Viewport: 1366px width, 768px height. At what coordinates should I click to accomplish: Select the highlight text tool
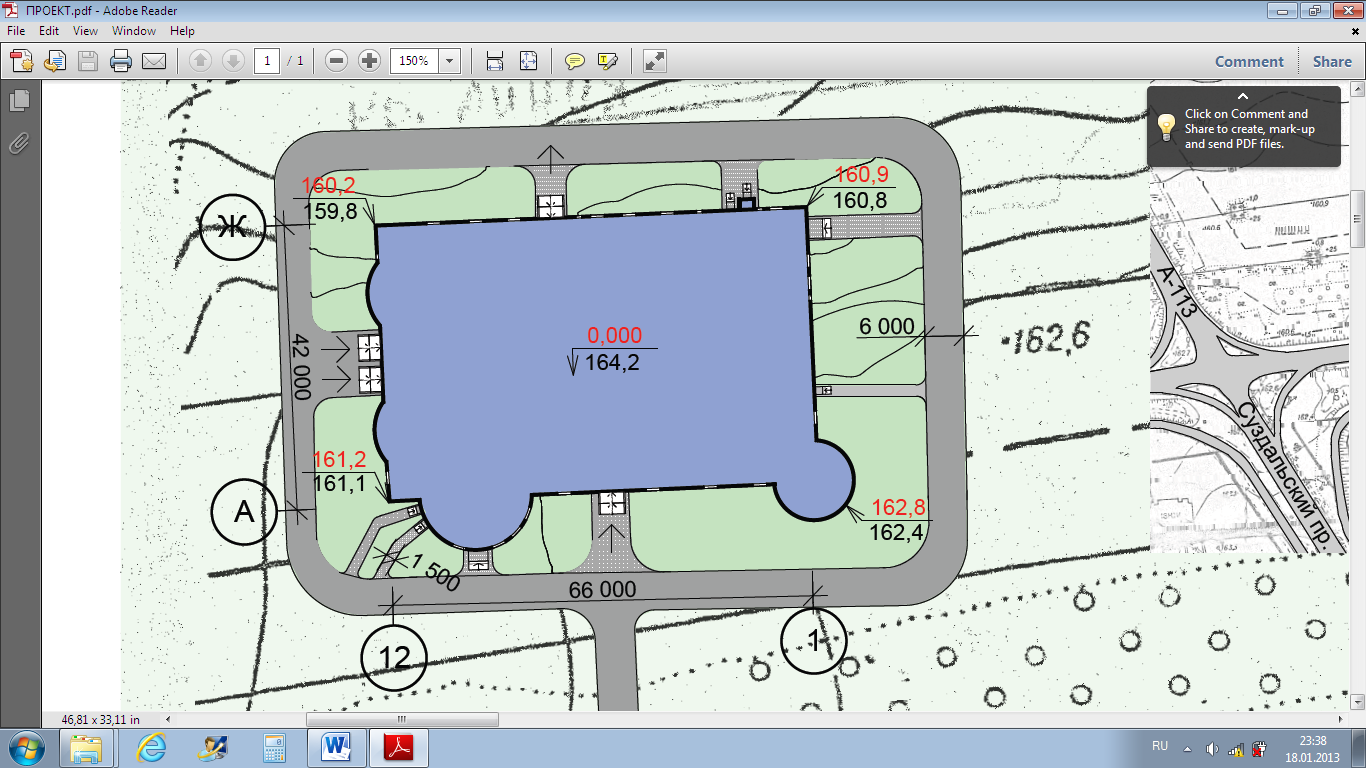point(608,61)
